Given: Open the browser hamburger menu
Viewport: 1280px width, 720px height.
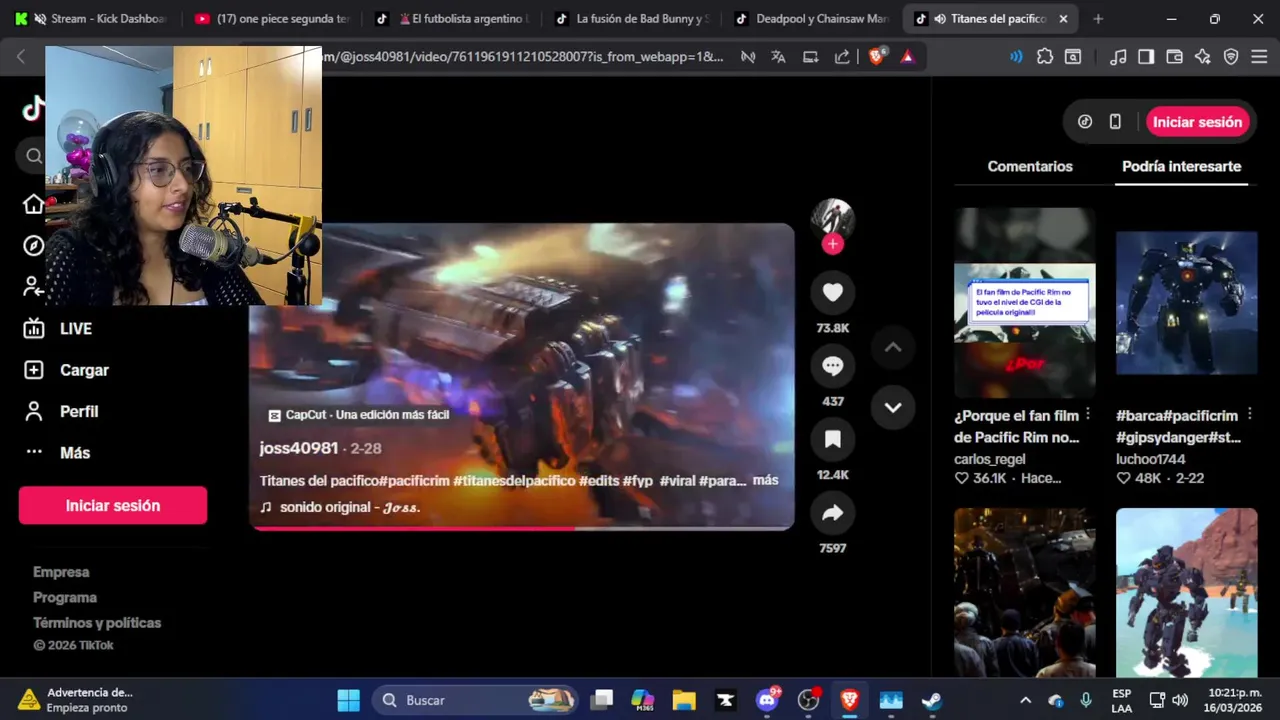Looking at the screenshot, I should pos(1259,57).
